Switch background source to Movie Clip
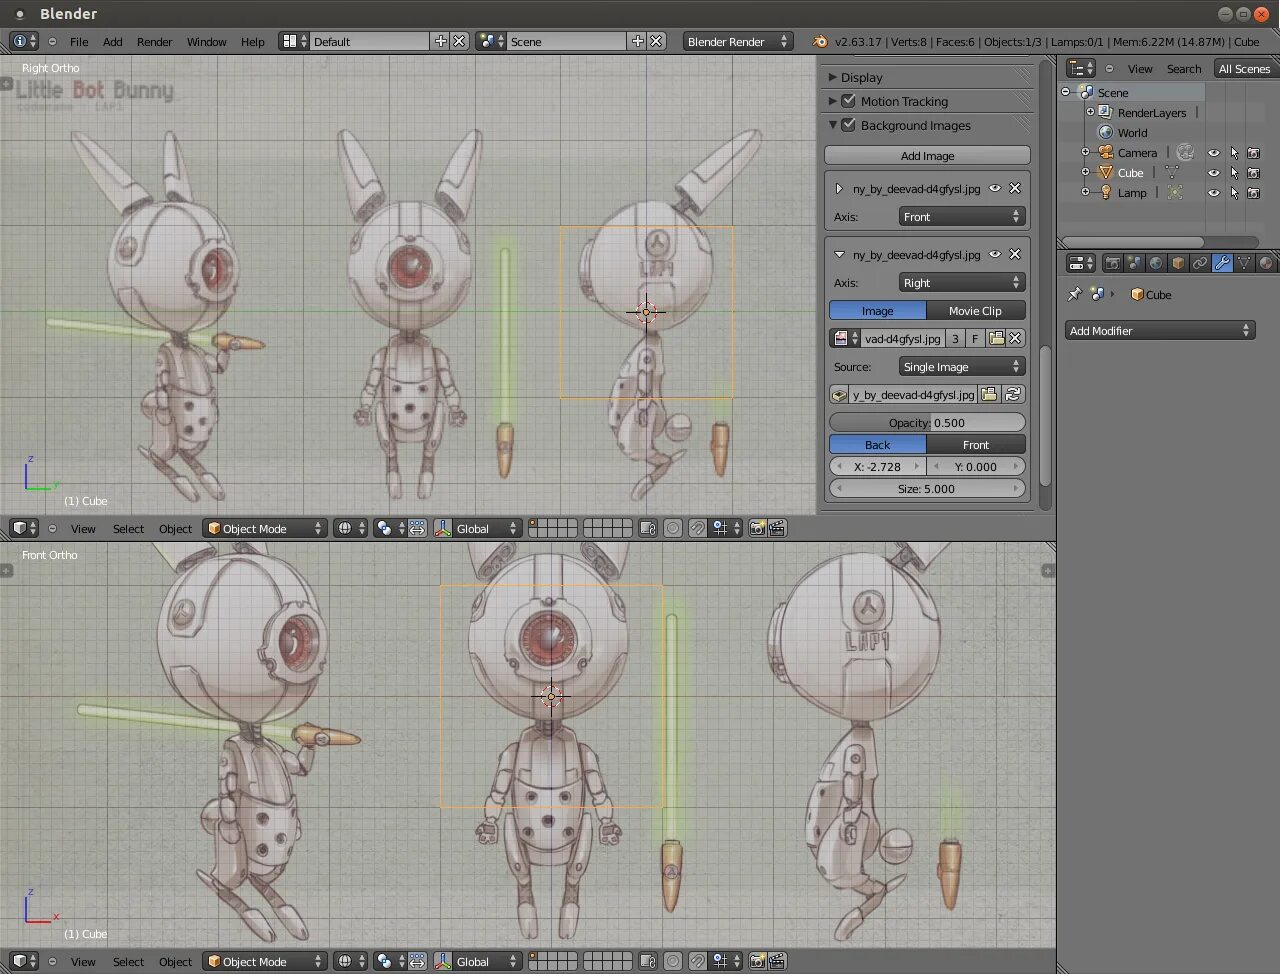Viewport: 1280px width, 974px height. (x=976, y=310)
